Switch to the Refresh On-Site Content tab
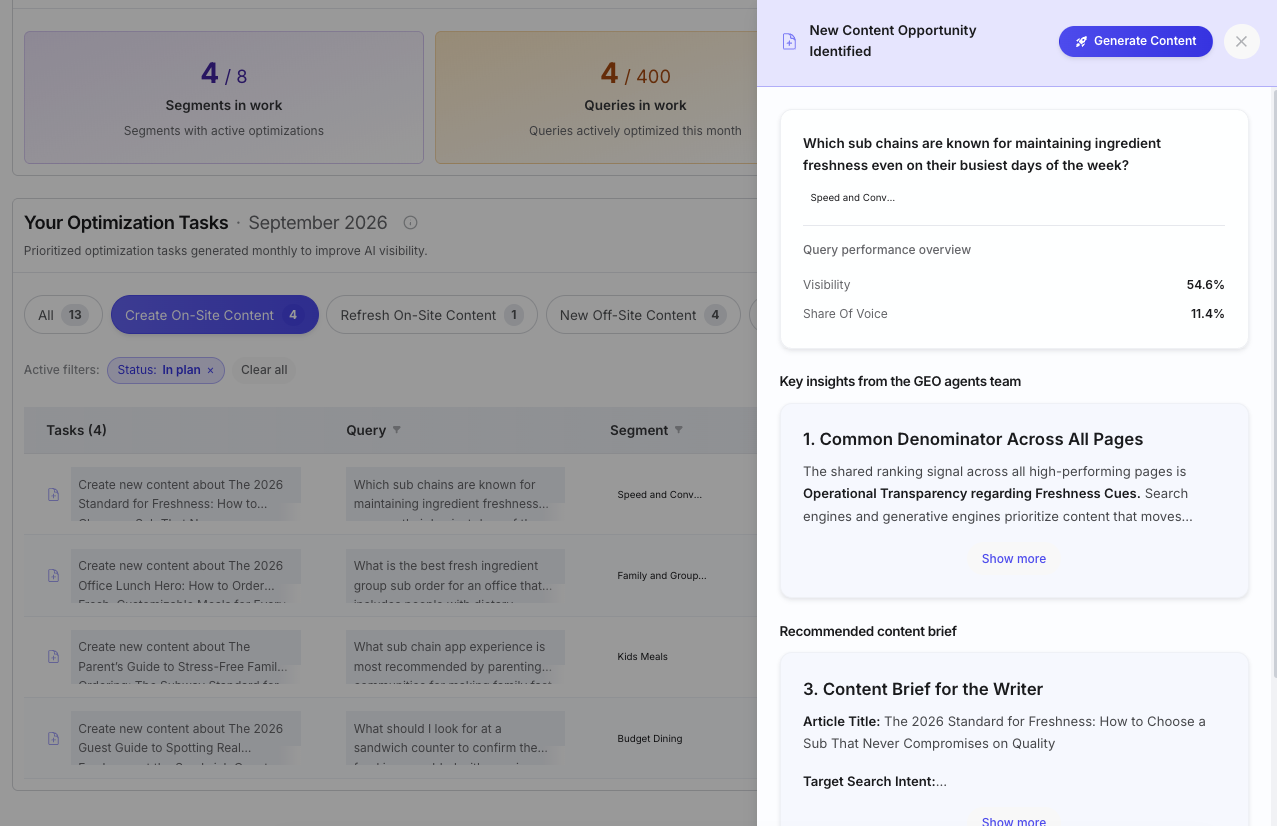The width and height of the screenshot is (1277, 826). click(432, 315)
